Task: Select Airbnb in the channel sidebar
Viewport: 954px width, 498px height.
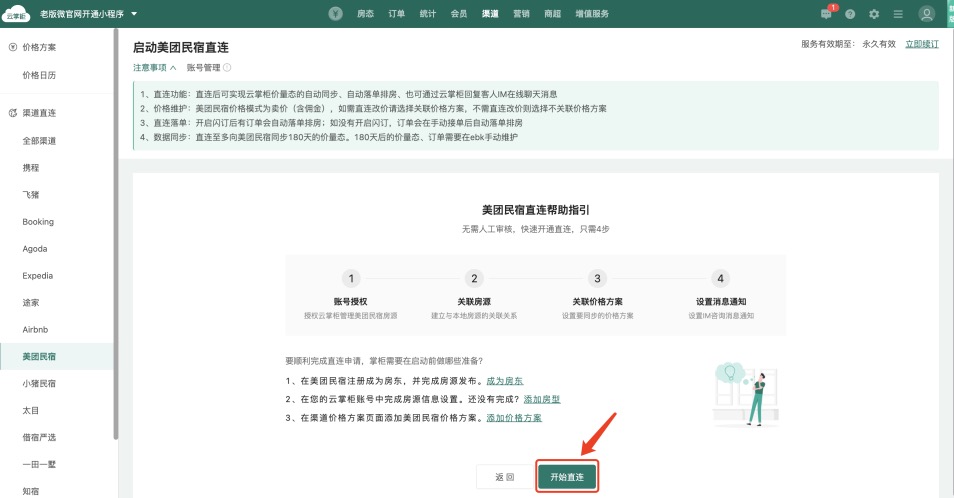Action: [x=36, y=329]
